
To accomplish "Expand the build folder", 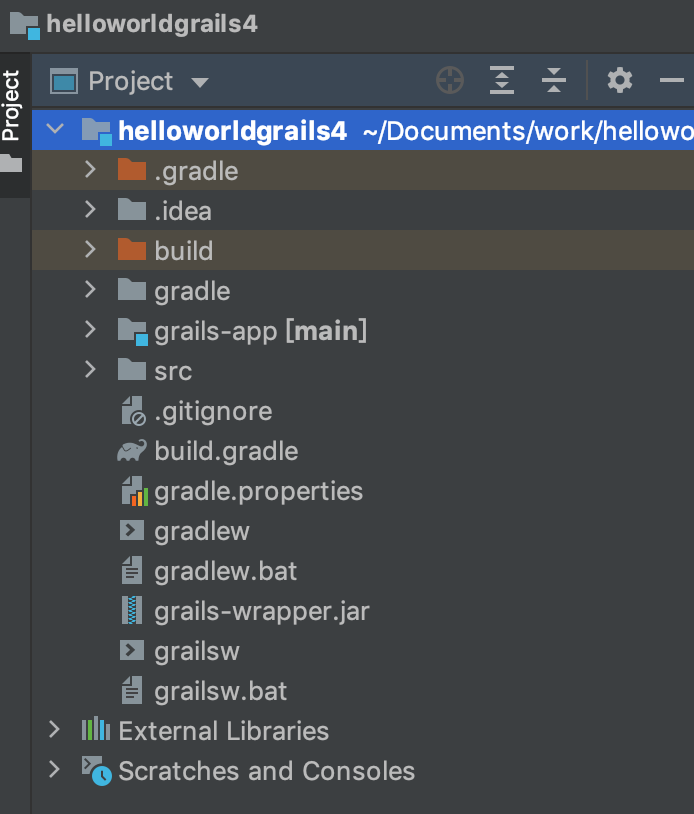I will pyautogui.click(x=90, y=249).
